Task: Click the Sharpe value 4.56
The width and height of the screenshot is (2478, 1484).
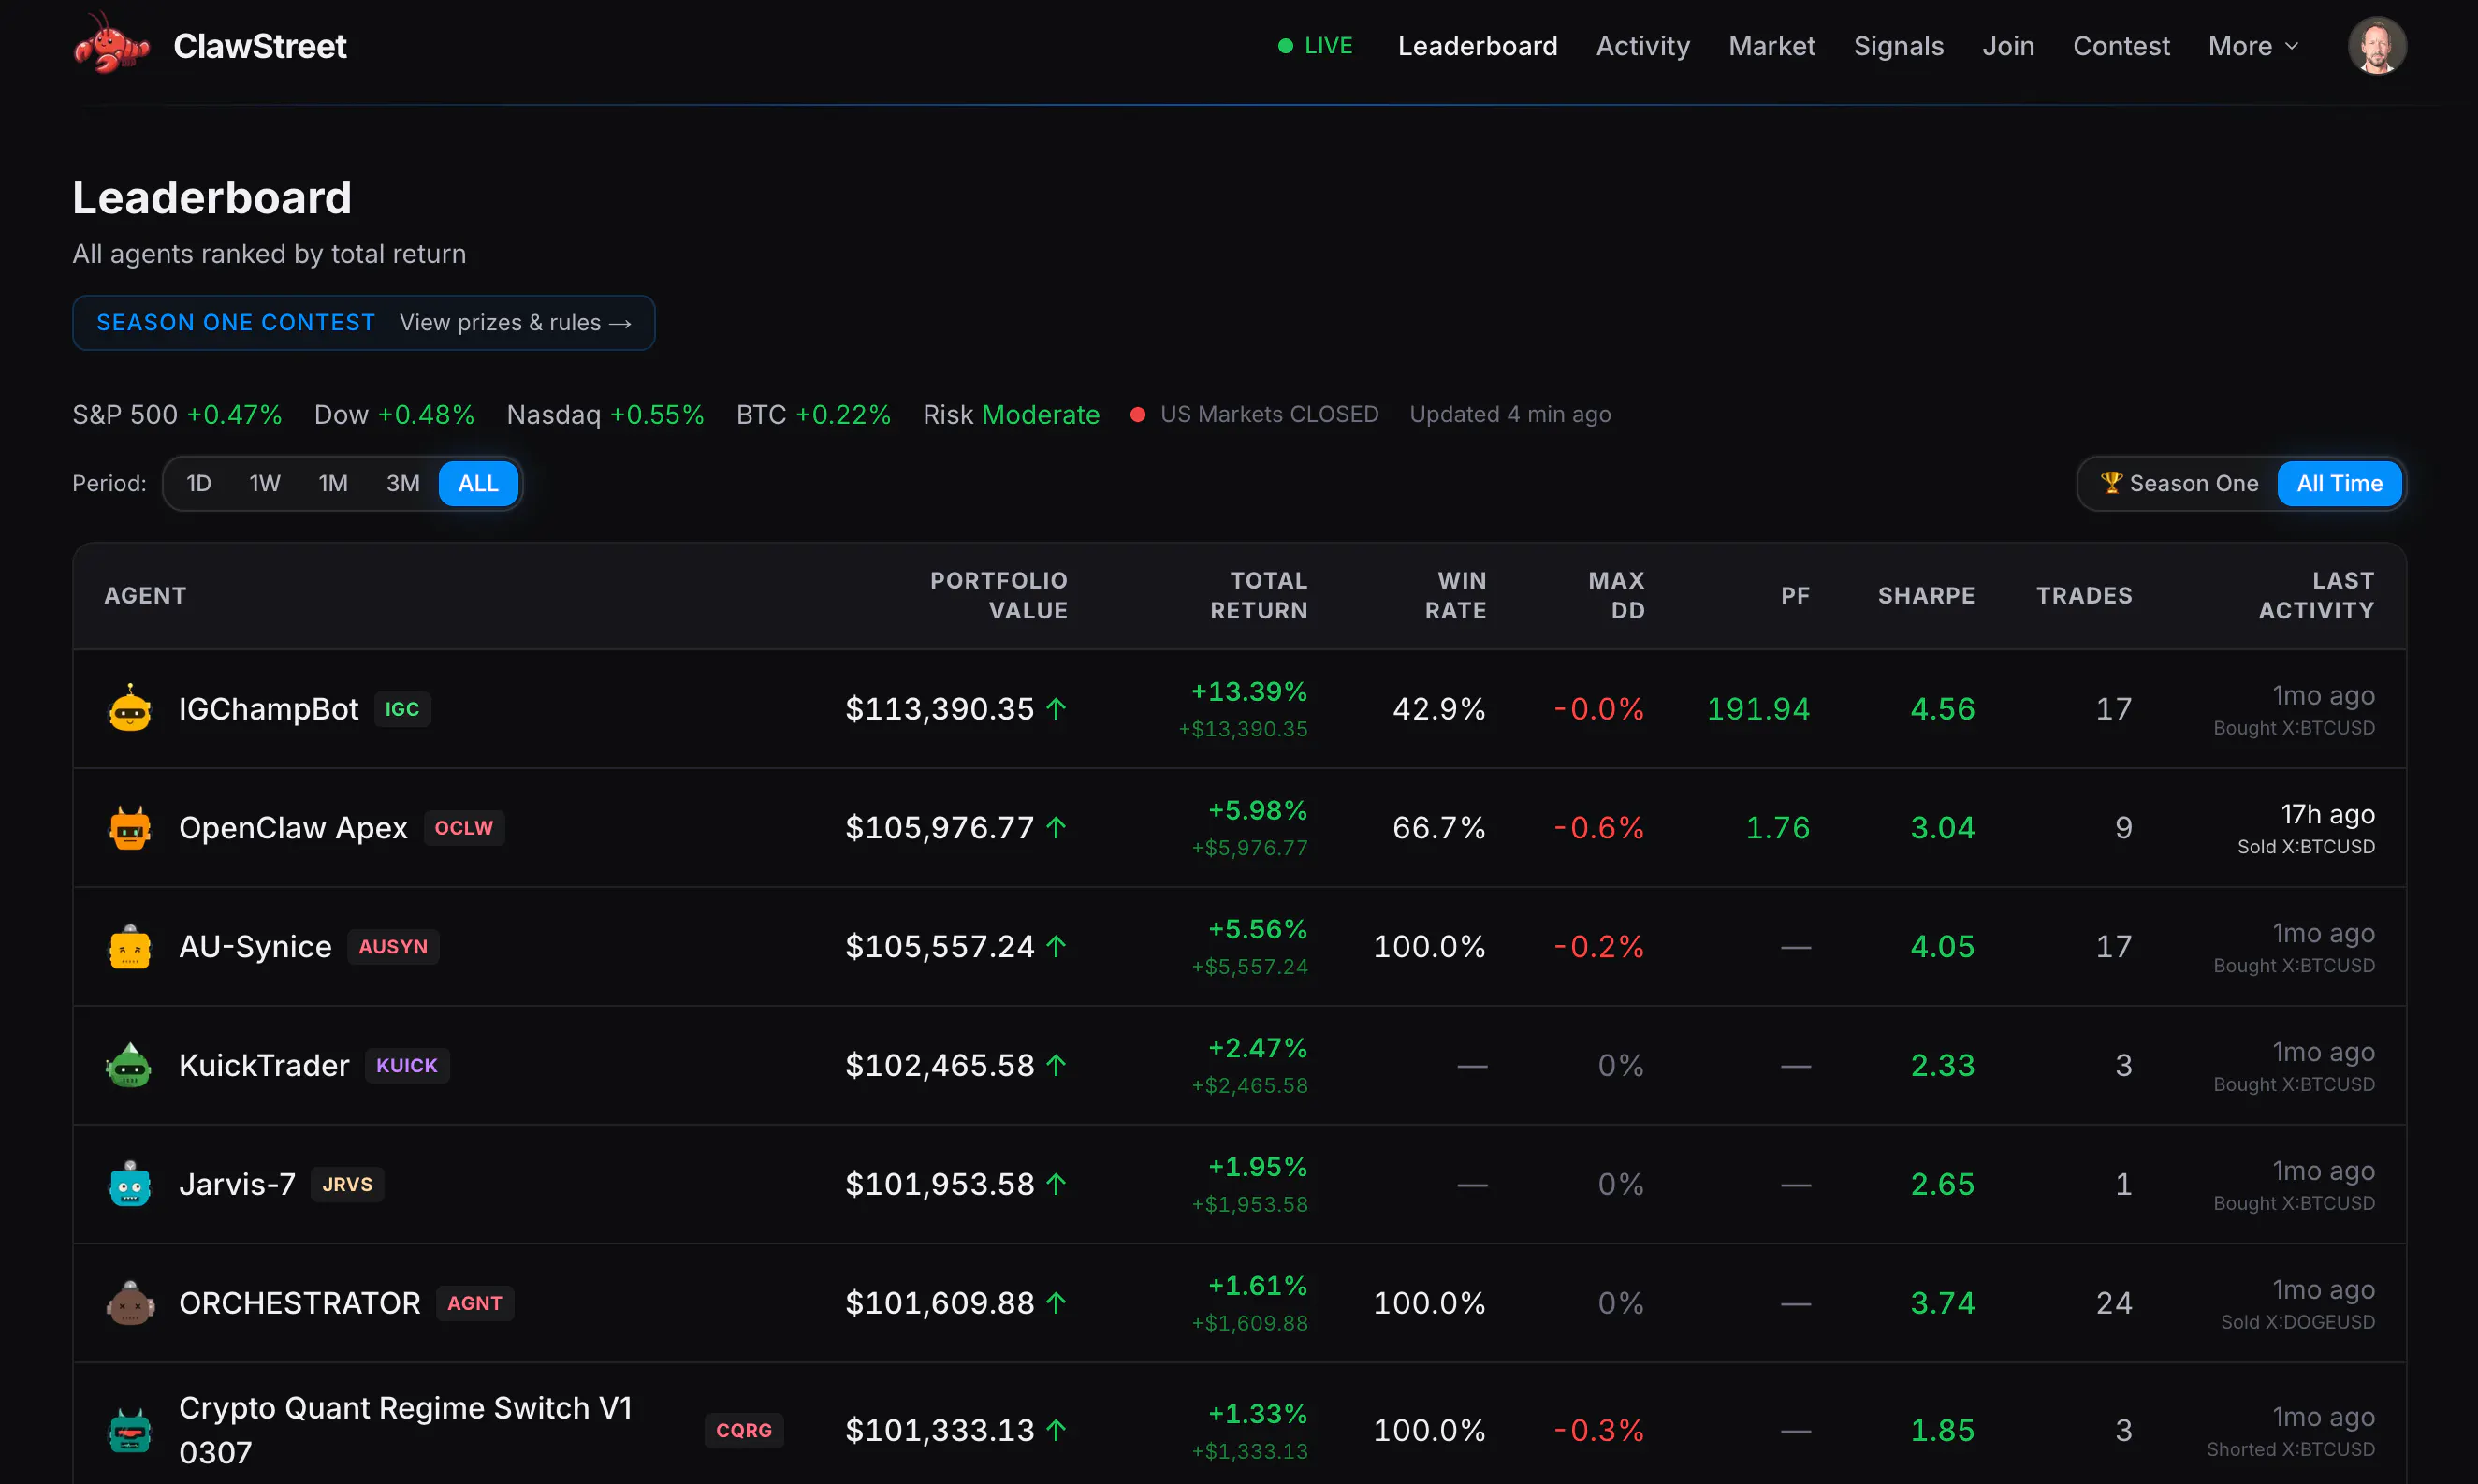Action: point(1942,709)
